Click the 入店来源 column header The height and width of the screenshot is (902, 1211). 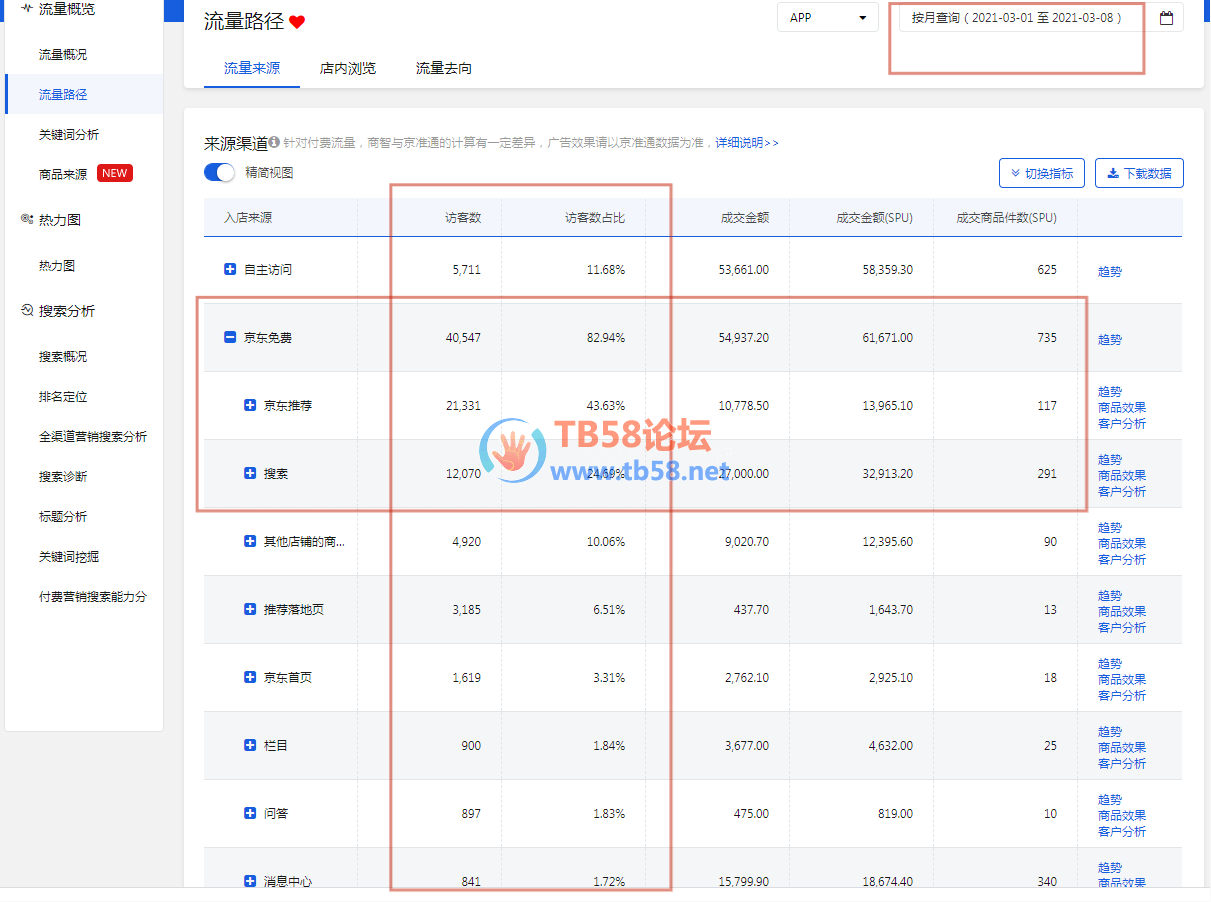[x=248, y=217]
